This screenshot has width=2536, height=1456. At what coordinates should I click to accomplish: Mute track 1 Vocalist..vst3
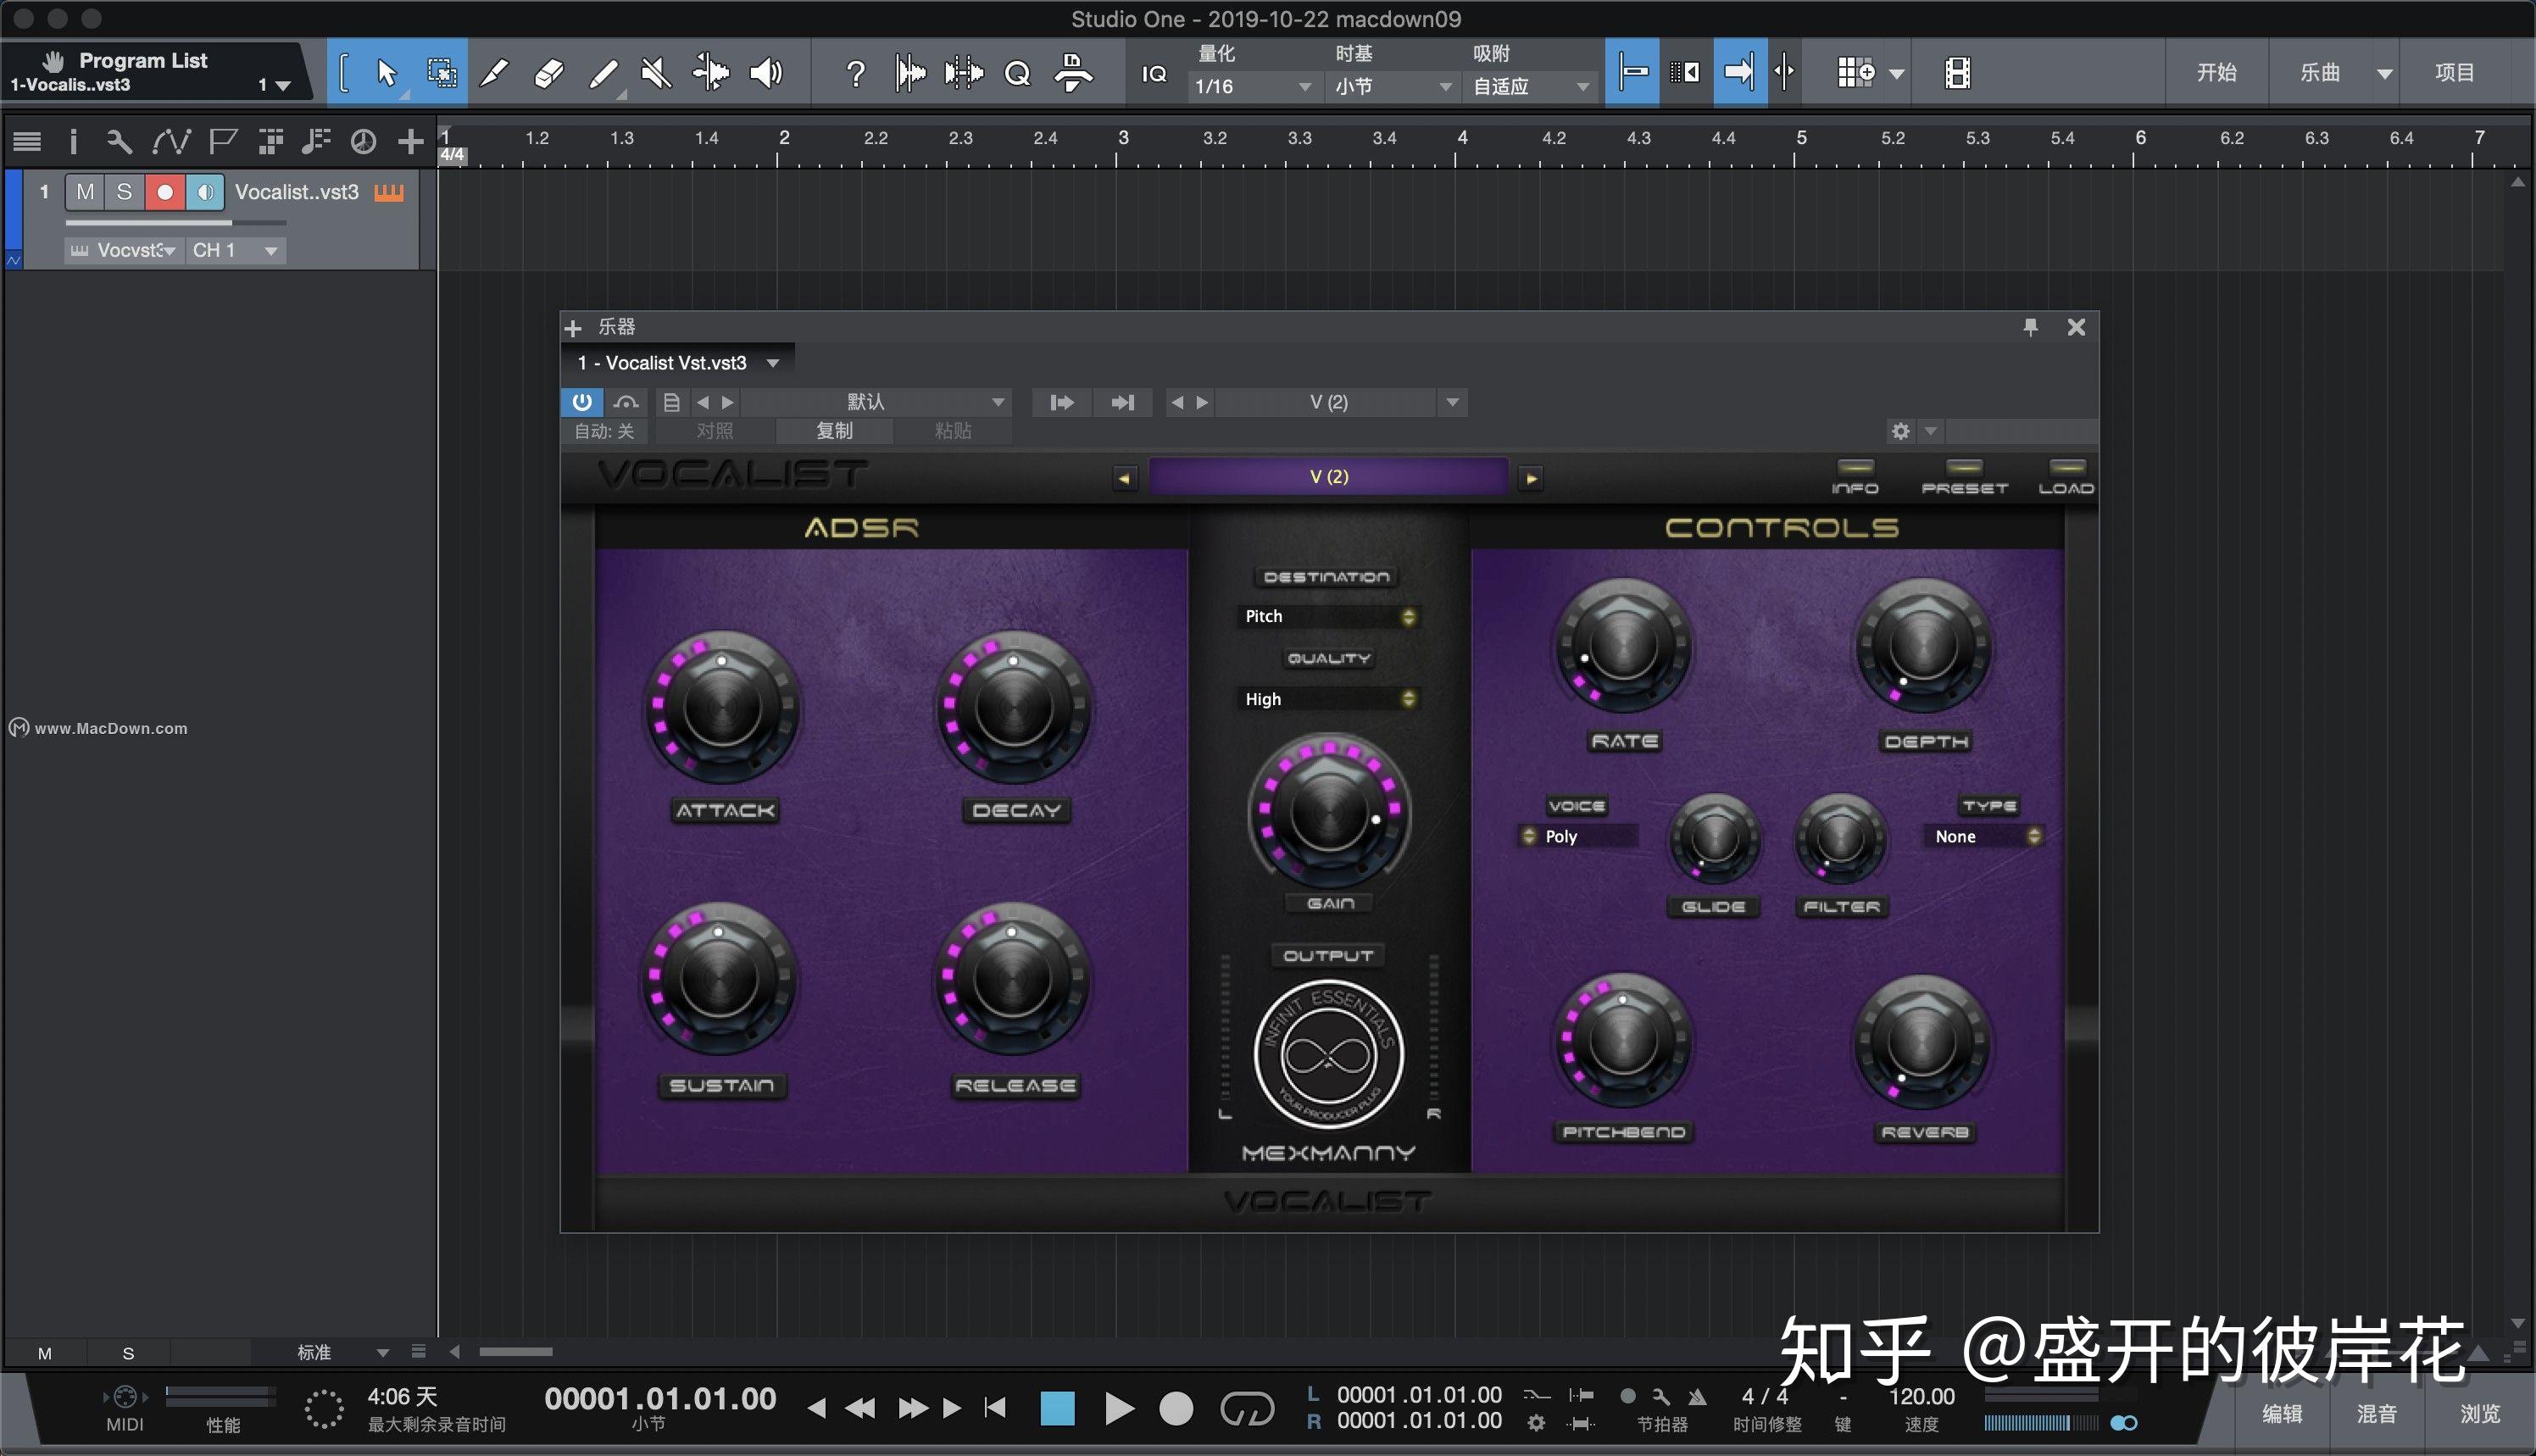point(84,192)
